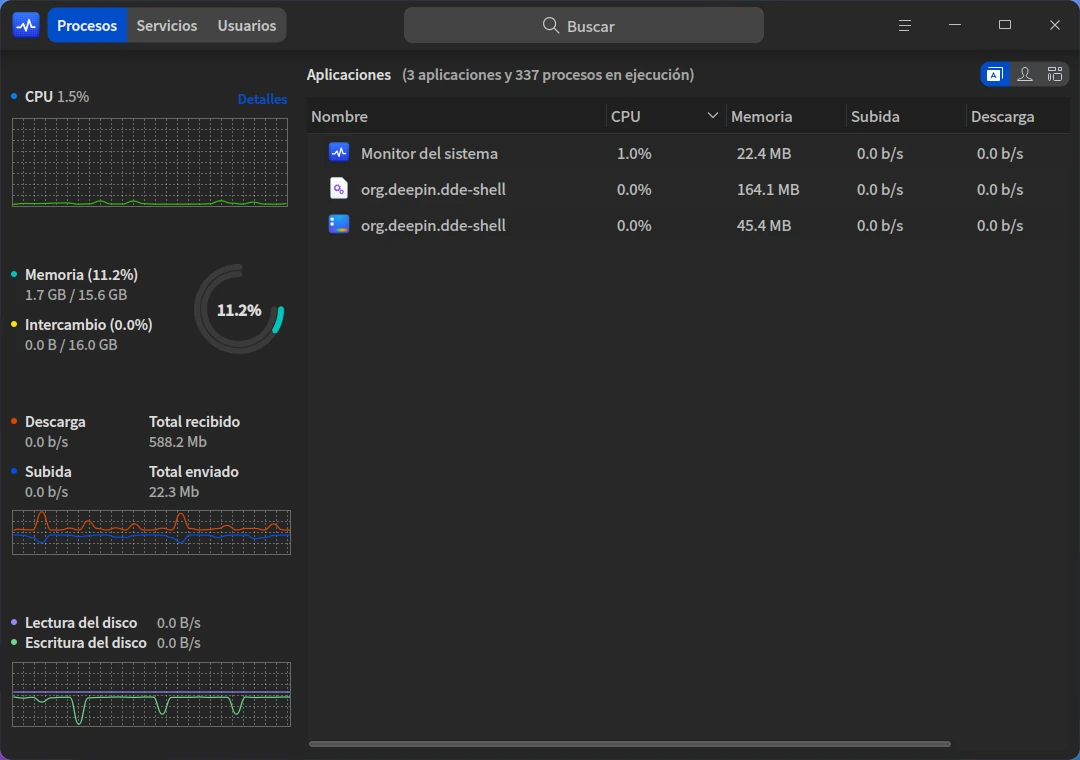Viewport: 1080px width, 760px height.
Task: Show all processes view
Action: (x=1055, y=74)
